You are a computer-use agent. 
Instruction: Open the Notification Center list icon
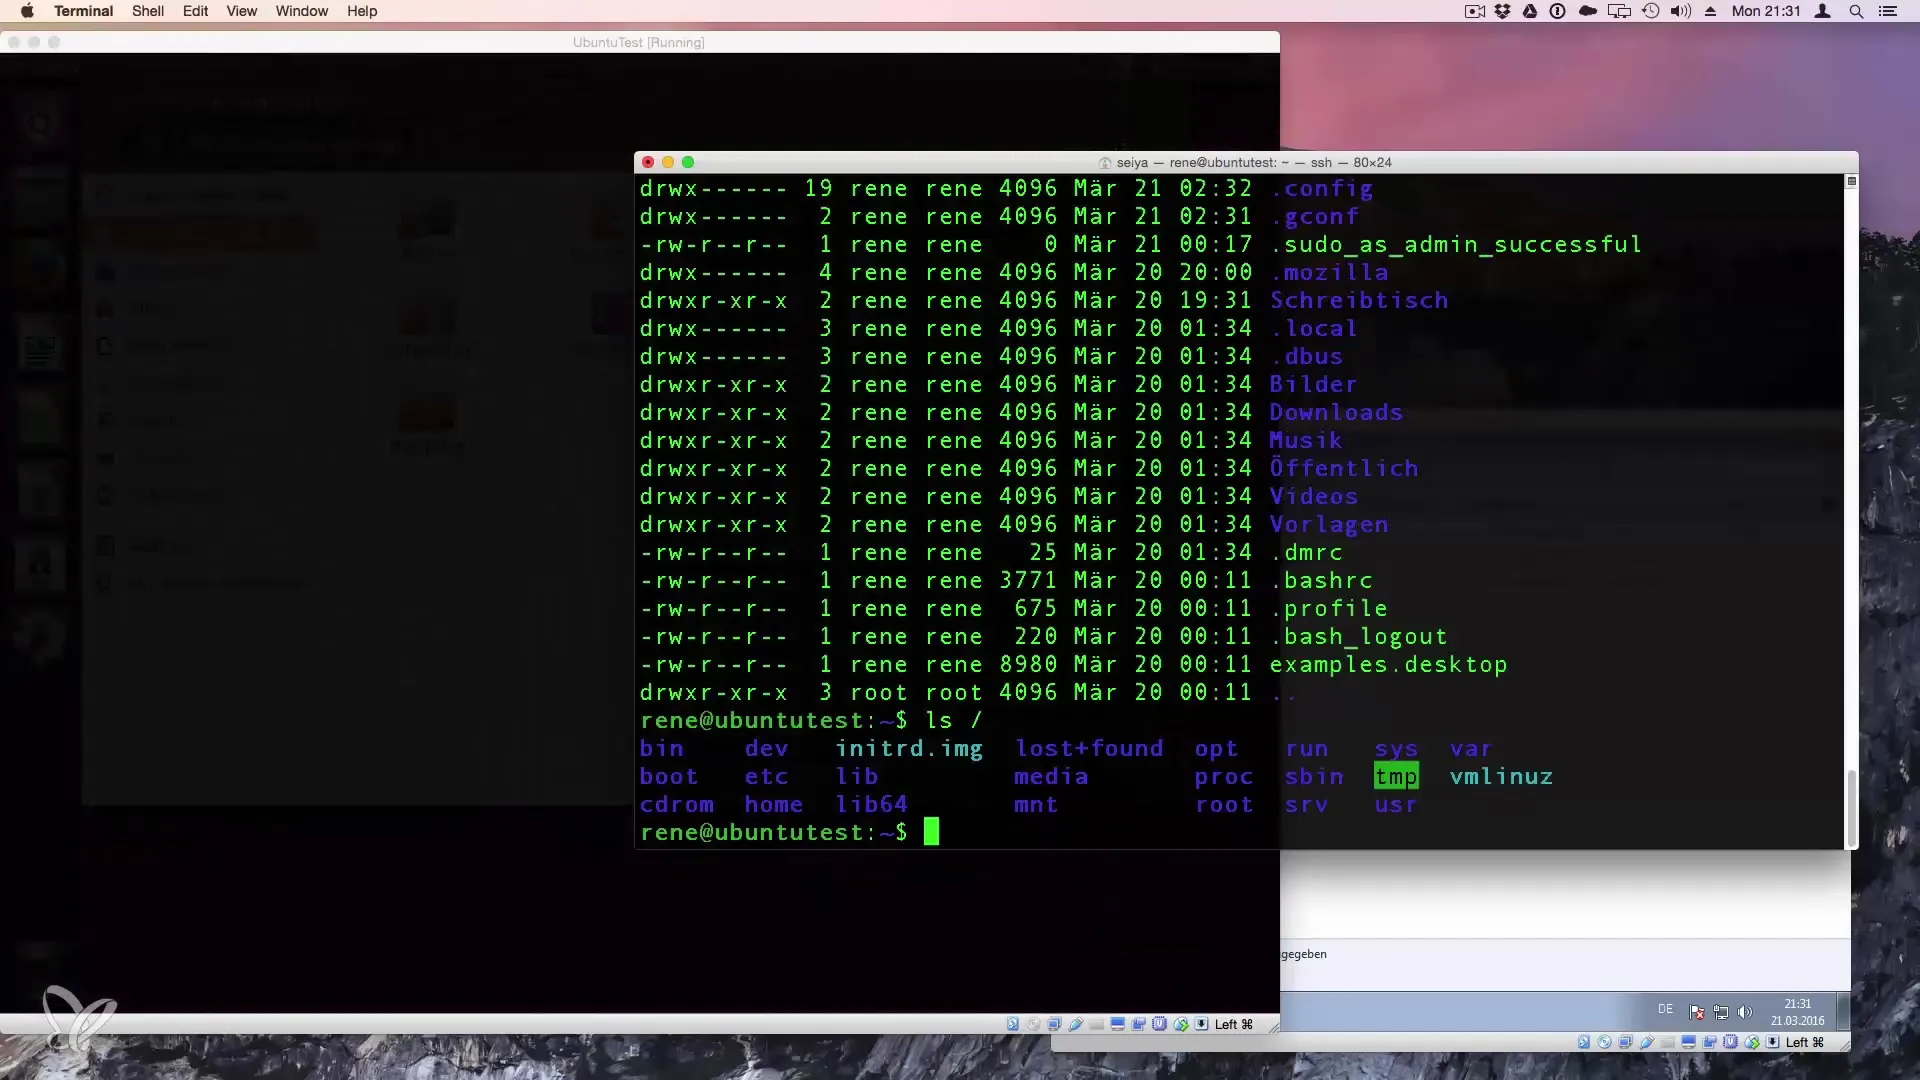point(1887,11)
